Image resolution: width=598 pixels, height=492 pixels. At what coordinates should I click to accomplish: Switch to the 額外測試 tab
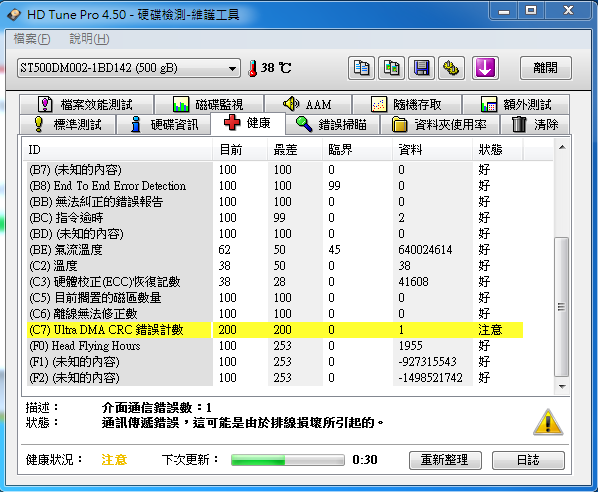[516, 104]
